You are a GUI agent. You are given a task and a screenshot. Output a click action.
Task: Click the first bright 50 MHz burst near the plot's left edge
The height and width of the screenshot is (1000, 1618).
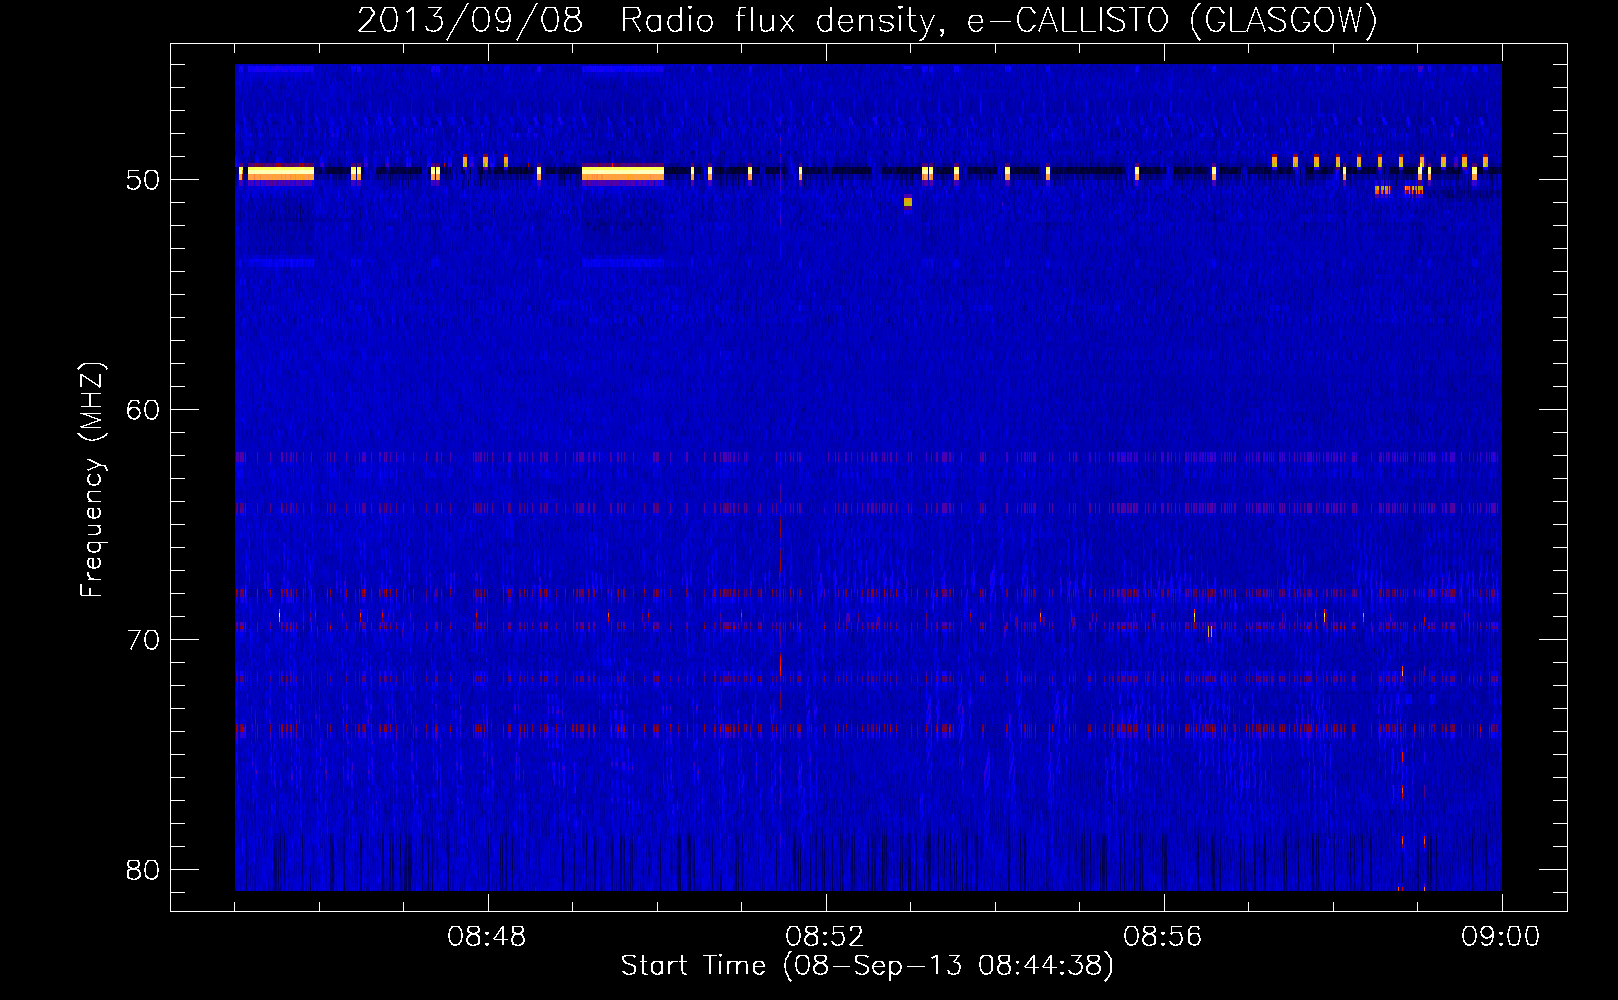point(281,174)
